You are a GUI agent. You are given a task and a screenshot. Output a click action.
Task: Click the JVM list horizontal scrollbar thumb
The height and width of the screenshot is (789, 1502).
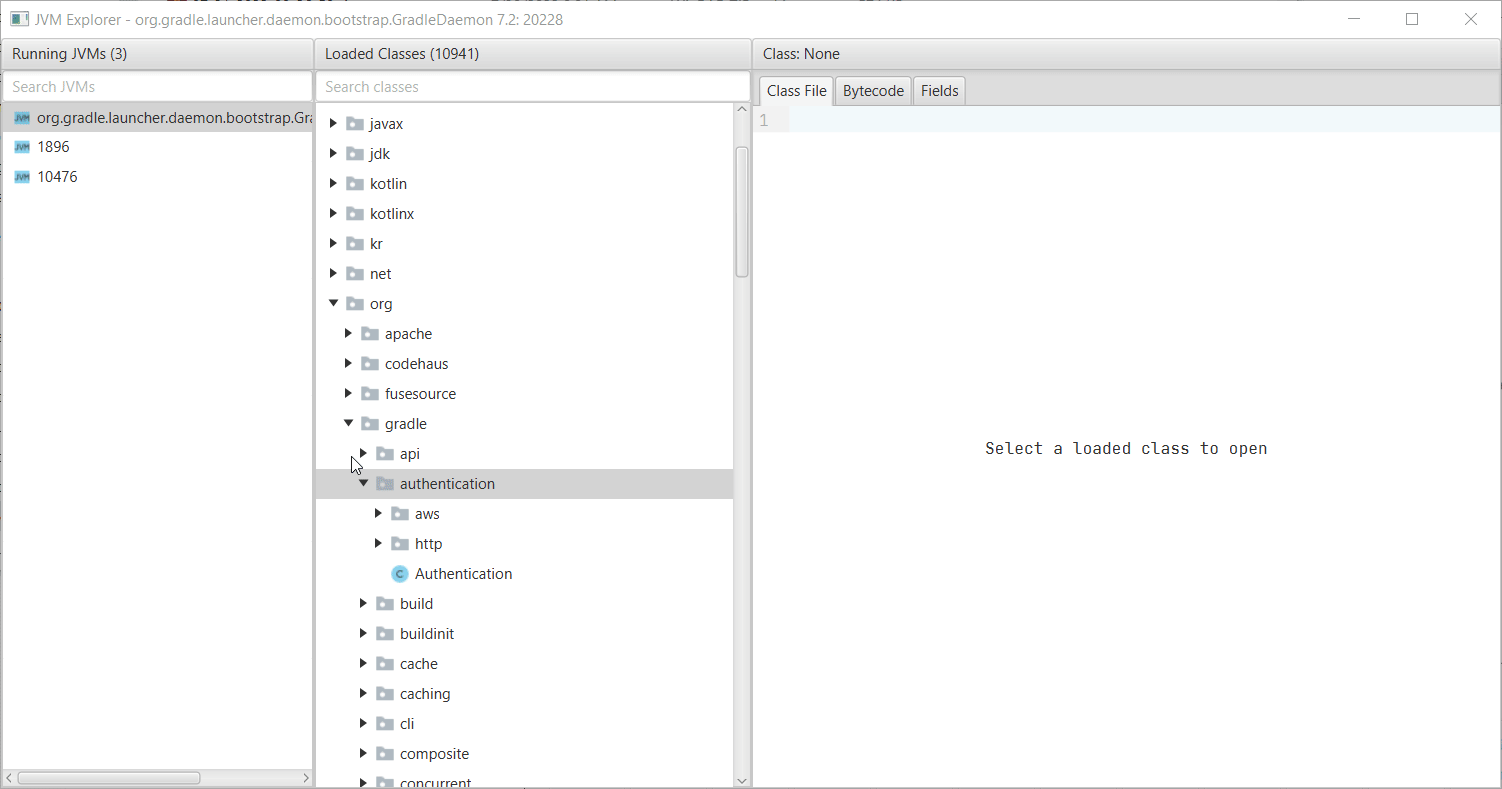click(x=109, y=778)
